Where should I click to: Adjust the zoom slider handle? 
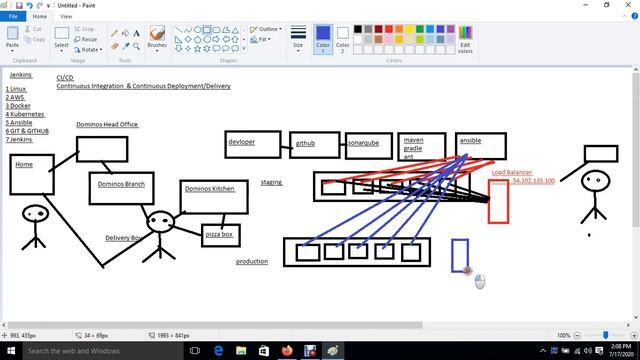[x=606, y=335]
